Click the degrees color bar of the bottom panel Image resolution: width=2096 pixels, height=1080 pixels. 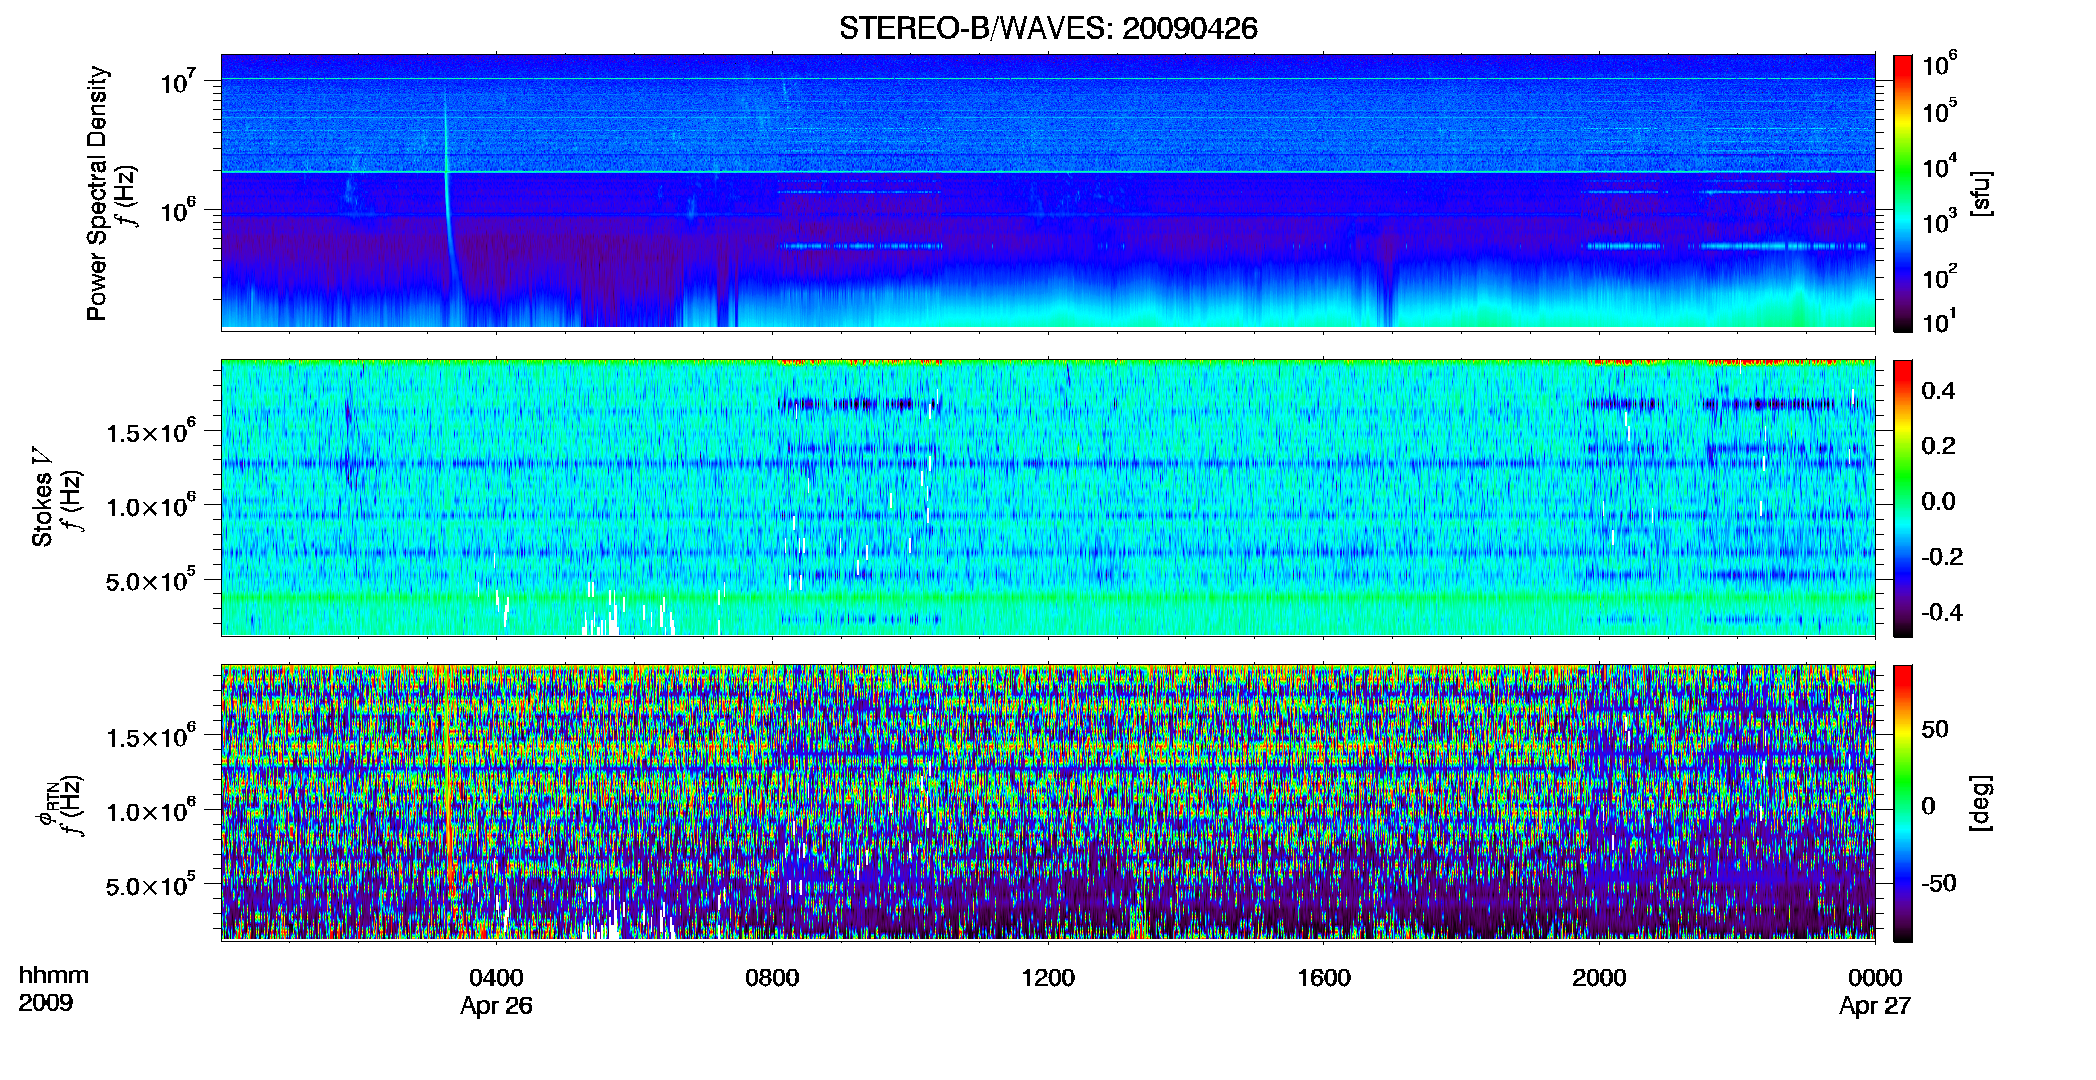pos(1903,803)
